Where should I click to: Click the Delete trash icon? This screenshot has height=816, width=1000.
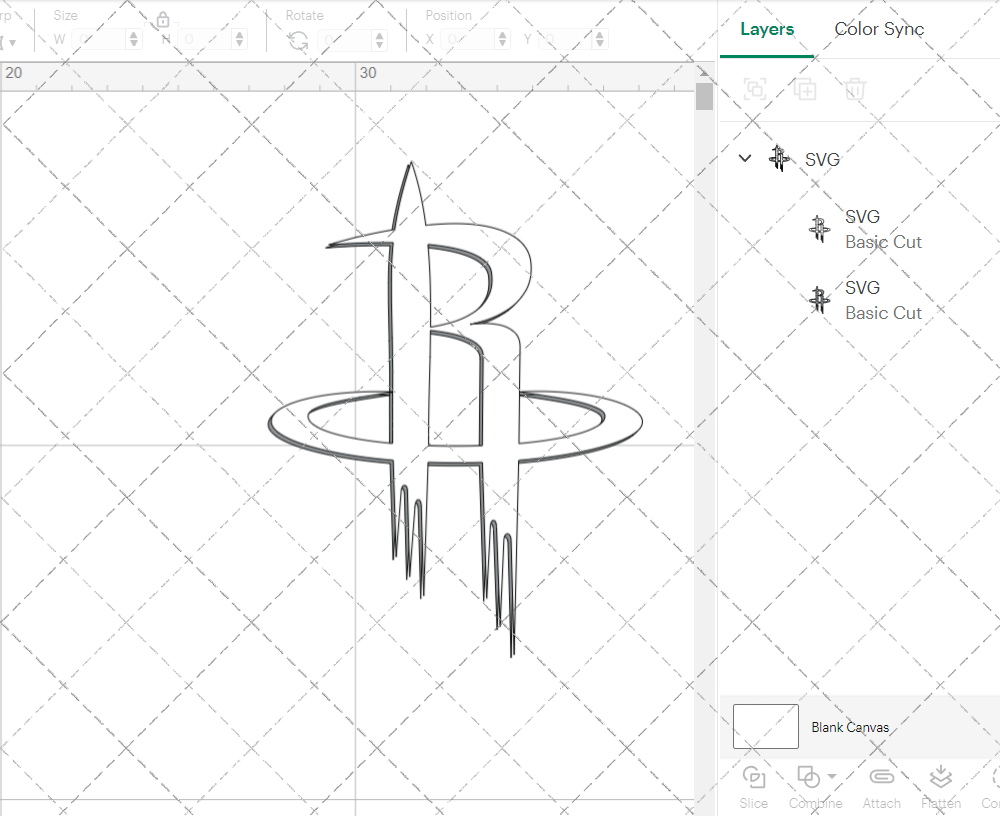(x=855, y=89)
